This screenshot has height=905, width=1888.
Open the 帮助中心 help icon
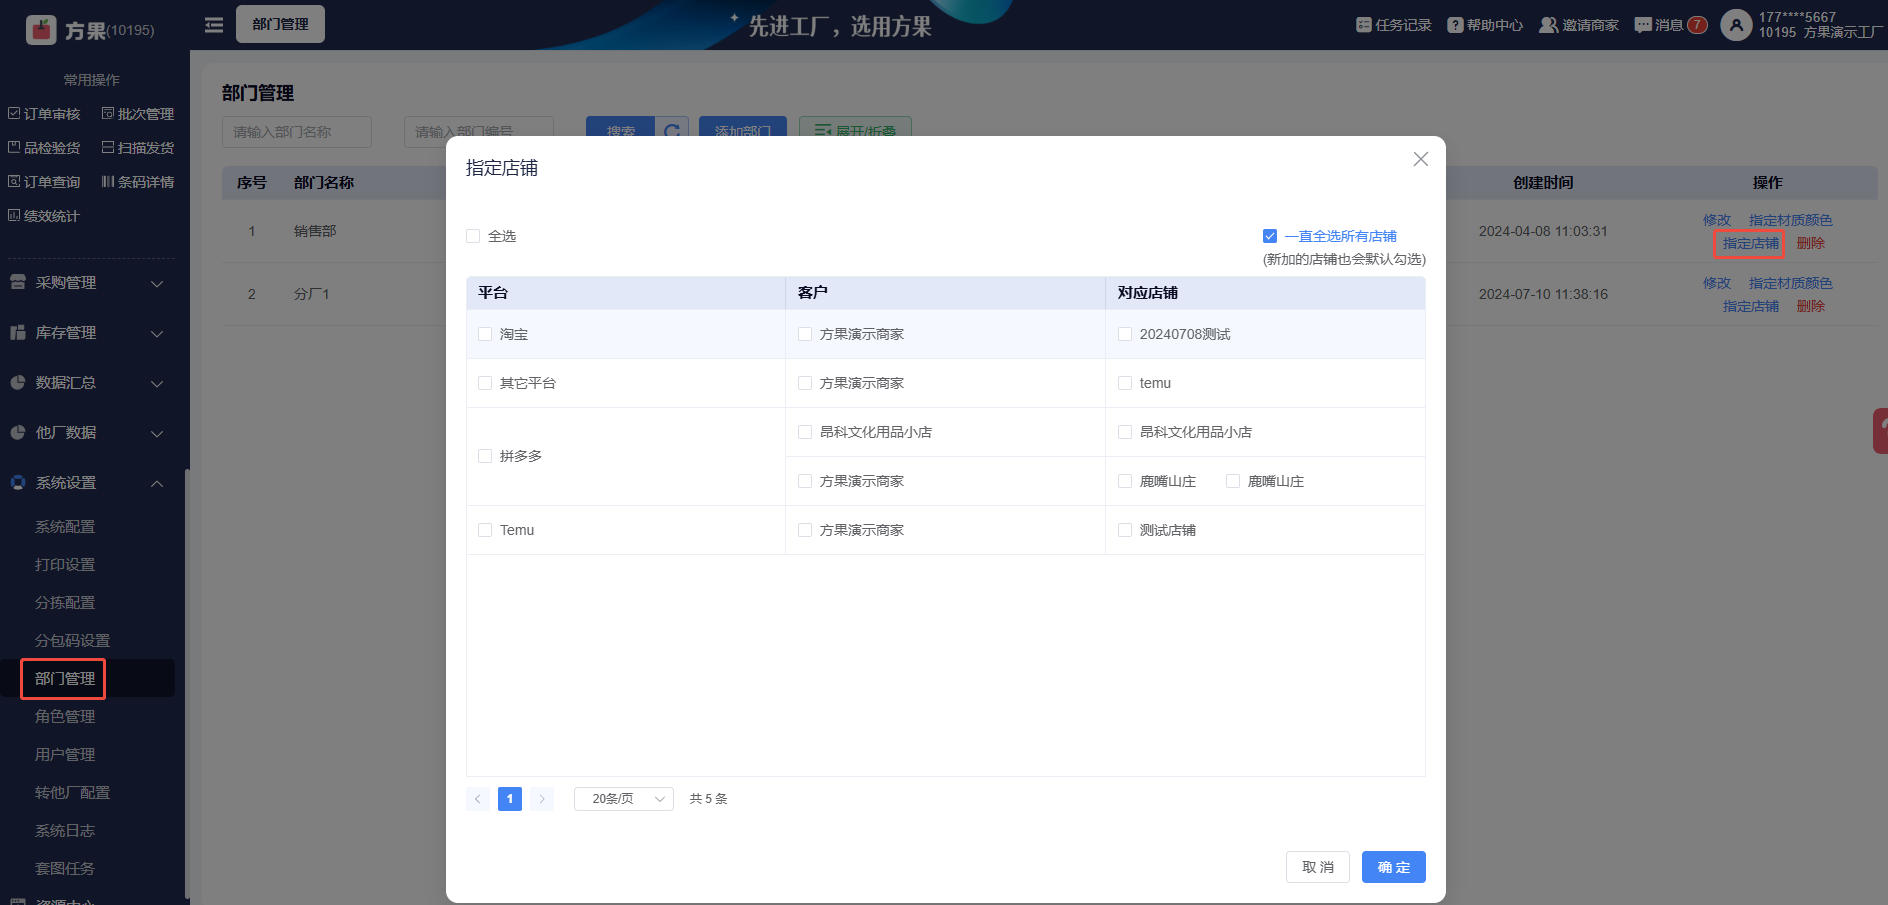[1455, 25]
